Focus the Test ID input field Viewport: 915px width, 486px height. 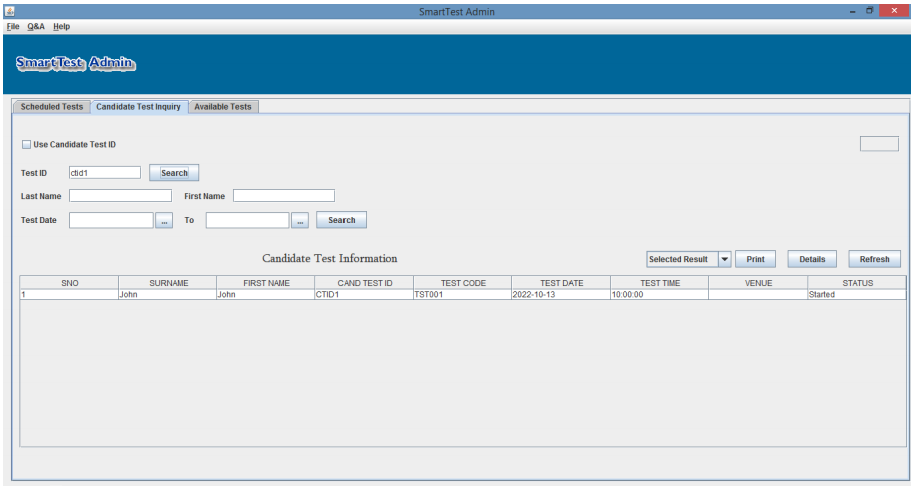click(105, 173)
